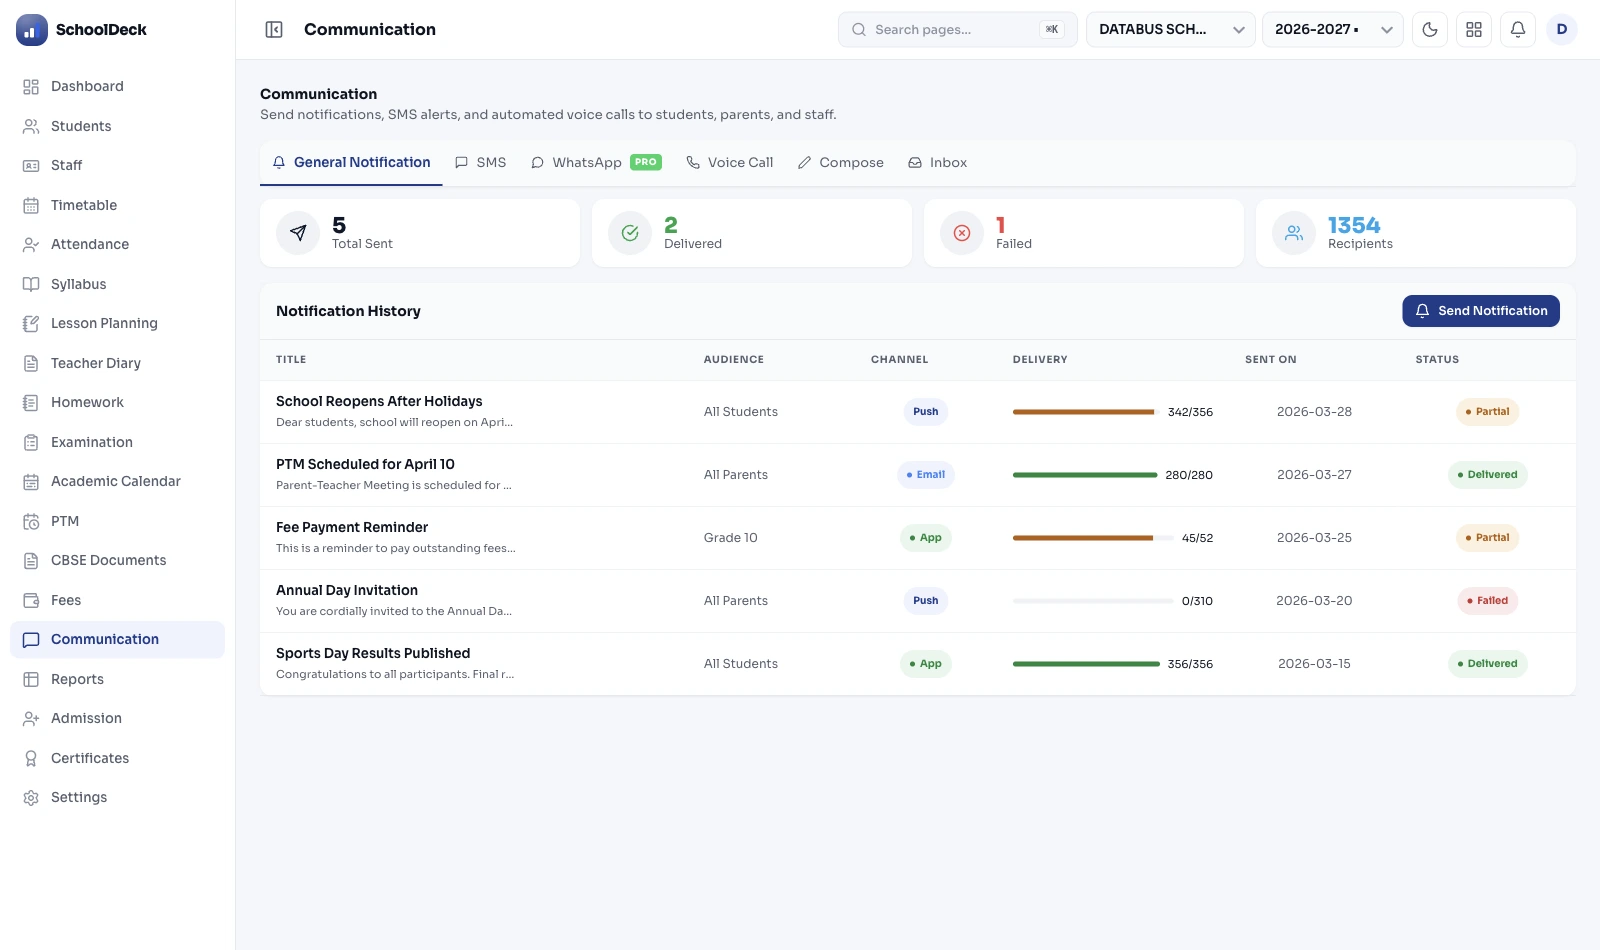Click the SENT ON column header
Screen dimensions: 1600x950
point(1270,360)
